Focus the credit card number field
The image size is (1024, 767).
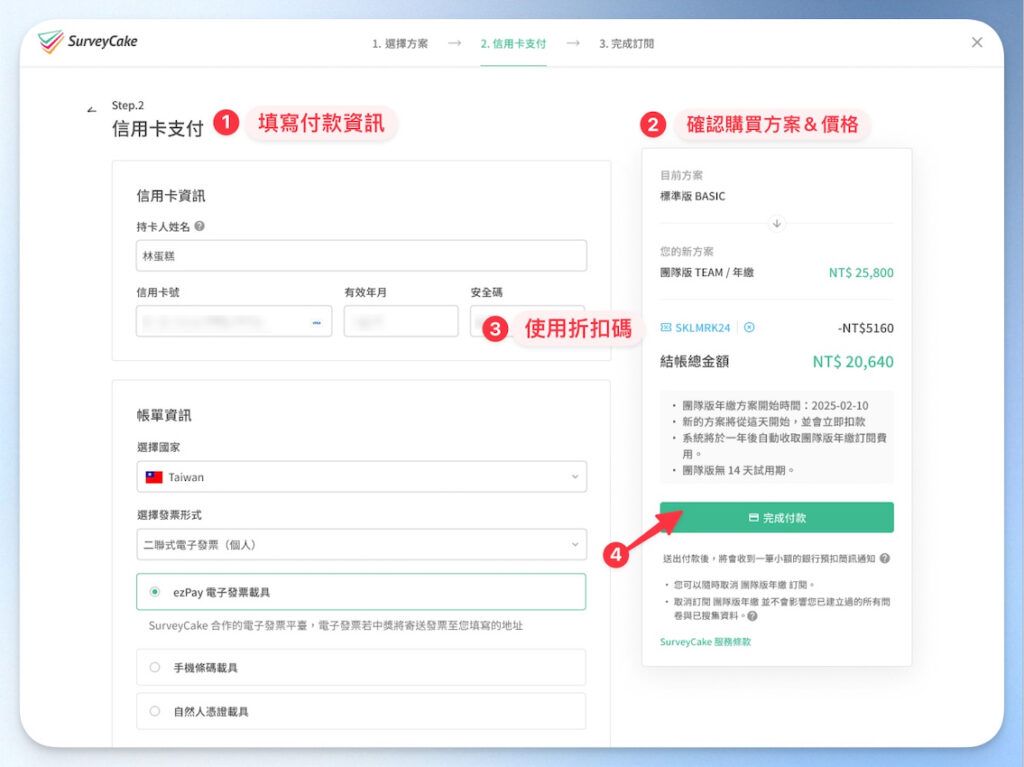[x=234, y=321]
